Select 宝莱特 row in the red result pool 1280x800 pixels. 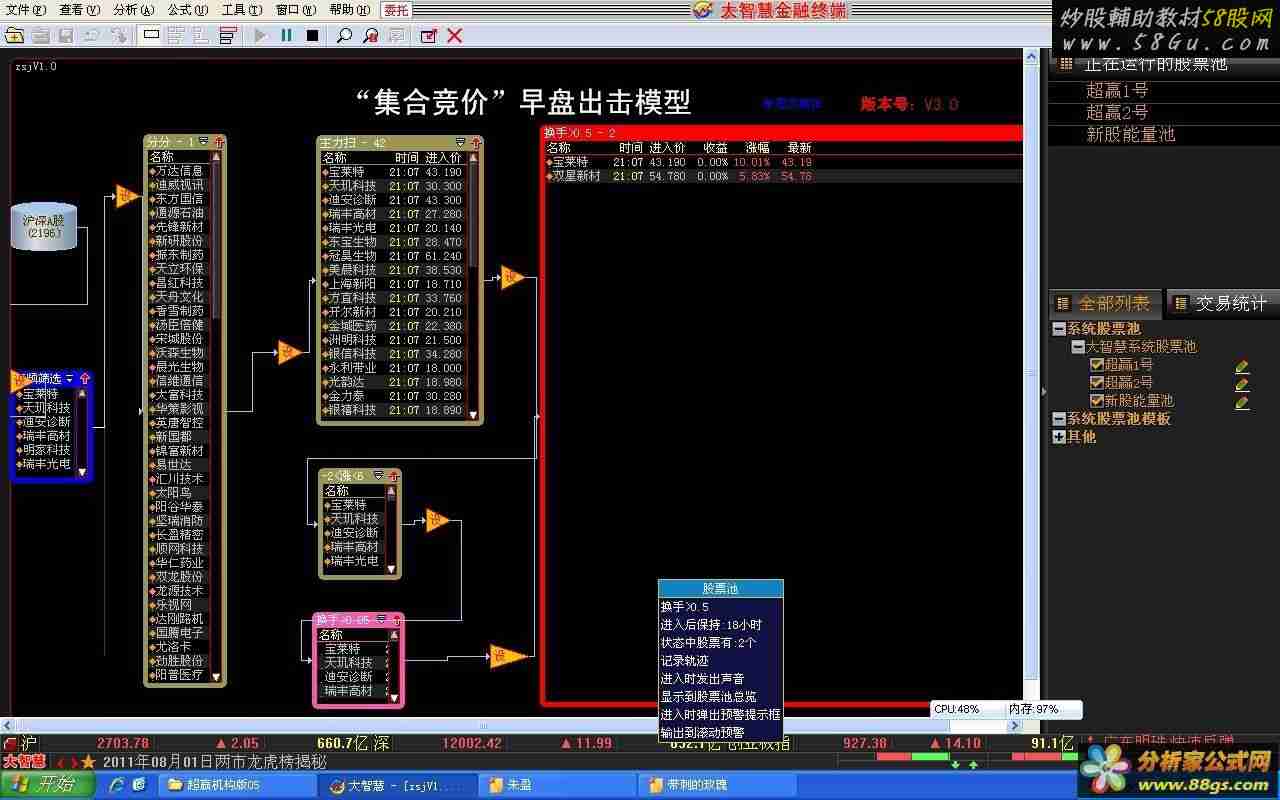[783, 162]
